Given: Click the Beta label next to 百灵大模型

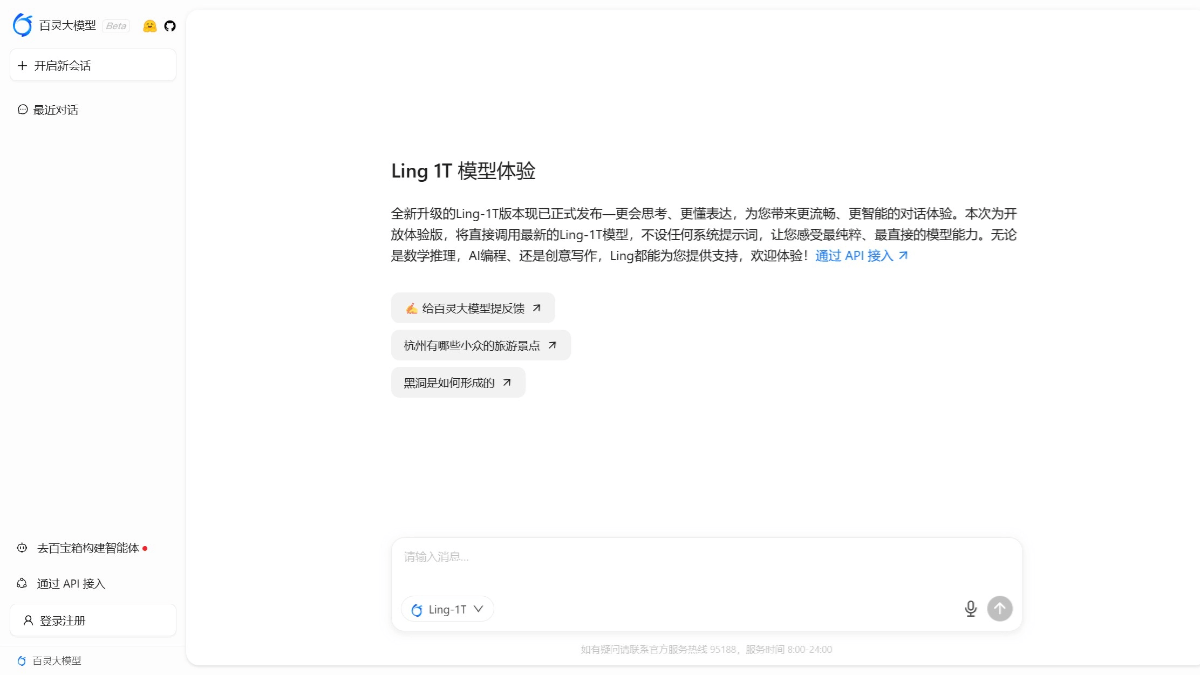Looking at the screenshot, I should [114, 26].
